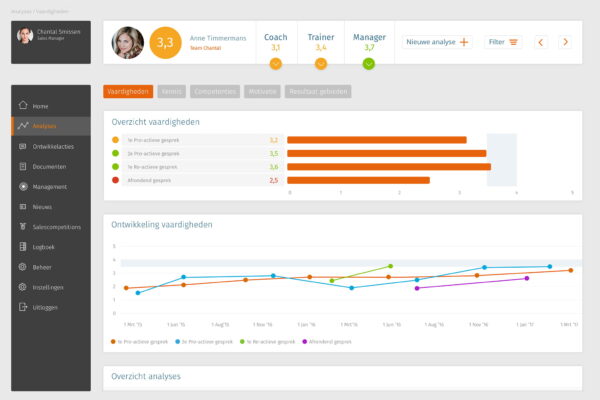
Task: Open Documenten in the sidebar
Action: (49, 166)
